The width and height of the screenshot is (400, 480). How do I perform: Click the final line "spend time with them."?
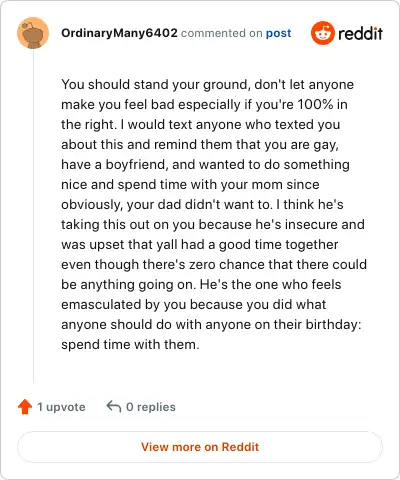click(130, 344)
